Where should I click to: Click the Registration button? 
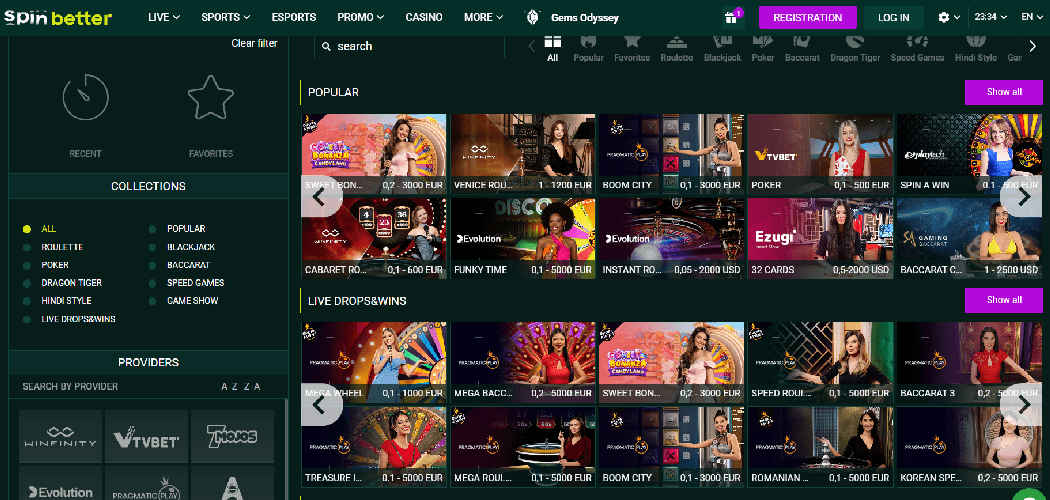[x=807, y=17]
